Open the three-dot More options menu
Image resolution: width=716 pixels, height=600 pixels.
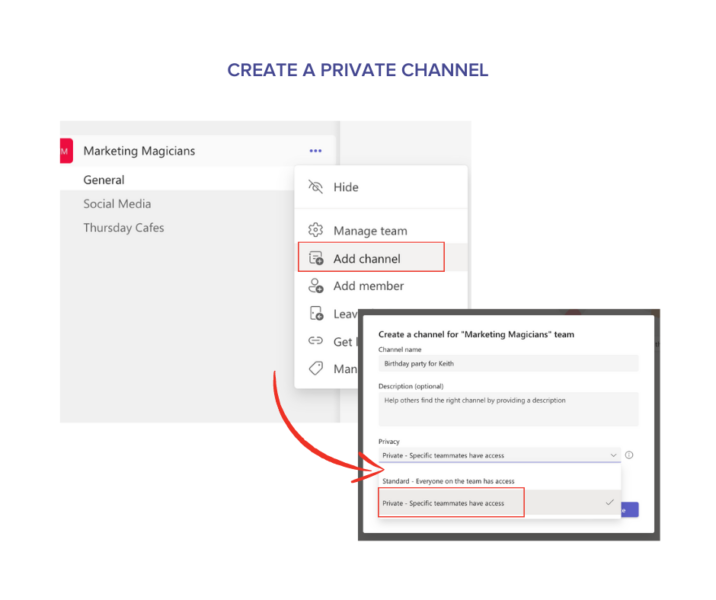coord(316,151)
